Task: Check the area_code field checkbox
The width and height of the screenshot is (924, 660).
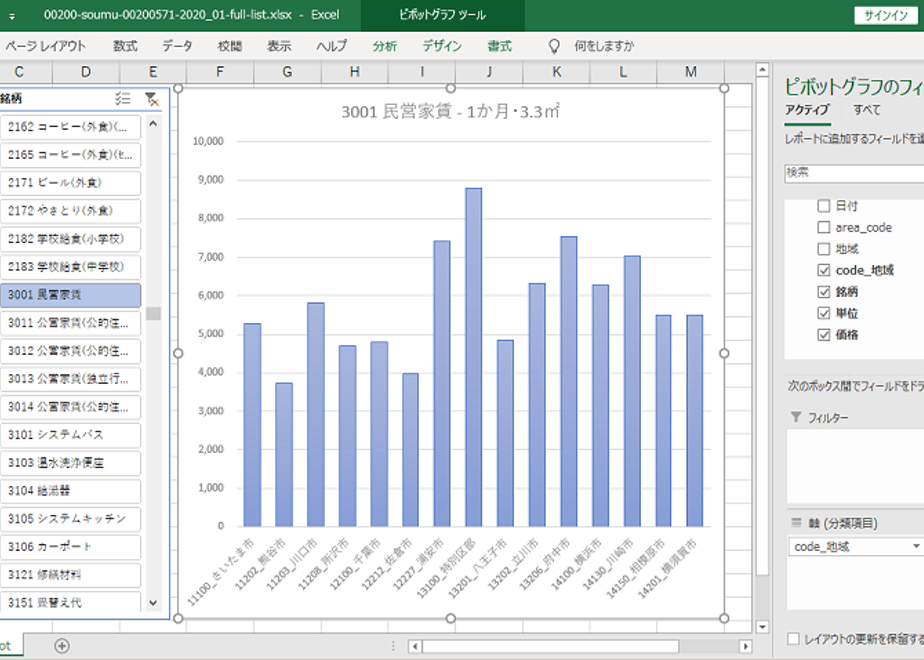Action: click(824, 227)
